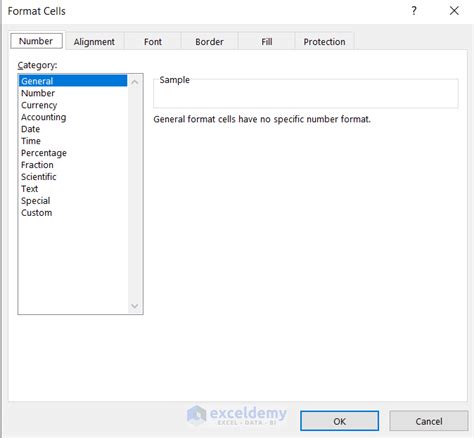Open the Fill tab
This screenshot has height=438, width=474.
tap(267, 42)
